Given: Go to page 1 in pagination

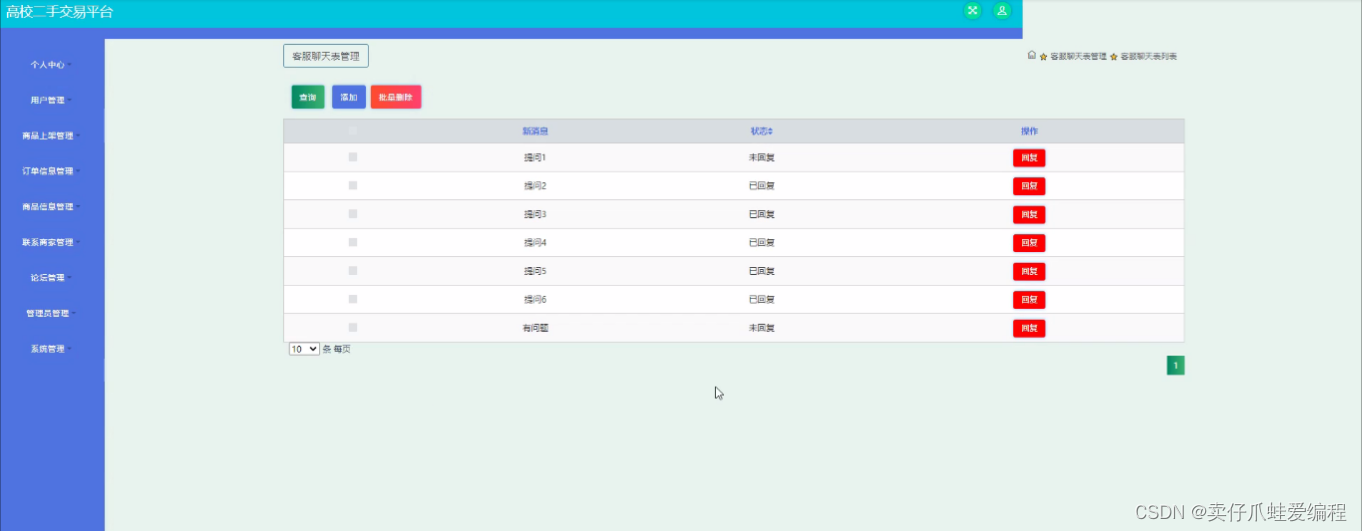Looking at the screenshot, I should coord(1175,366).
